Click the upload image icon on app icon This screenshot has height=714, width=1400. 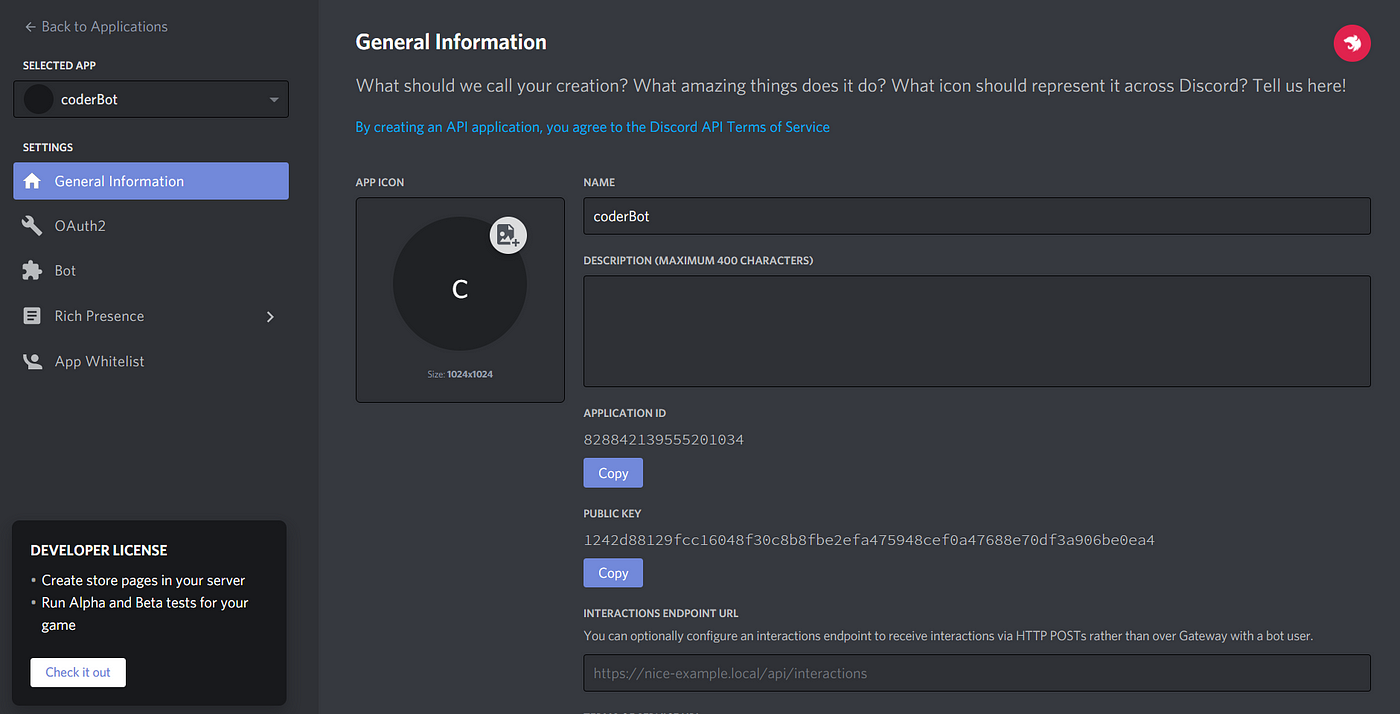point(508,235)
